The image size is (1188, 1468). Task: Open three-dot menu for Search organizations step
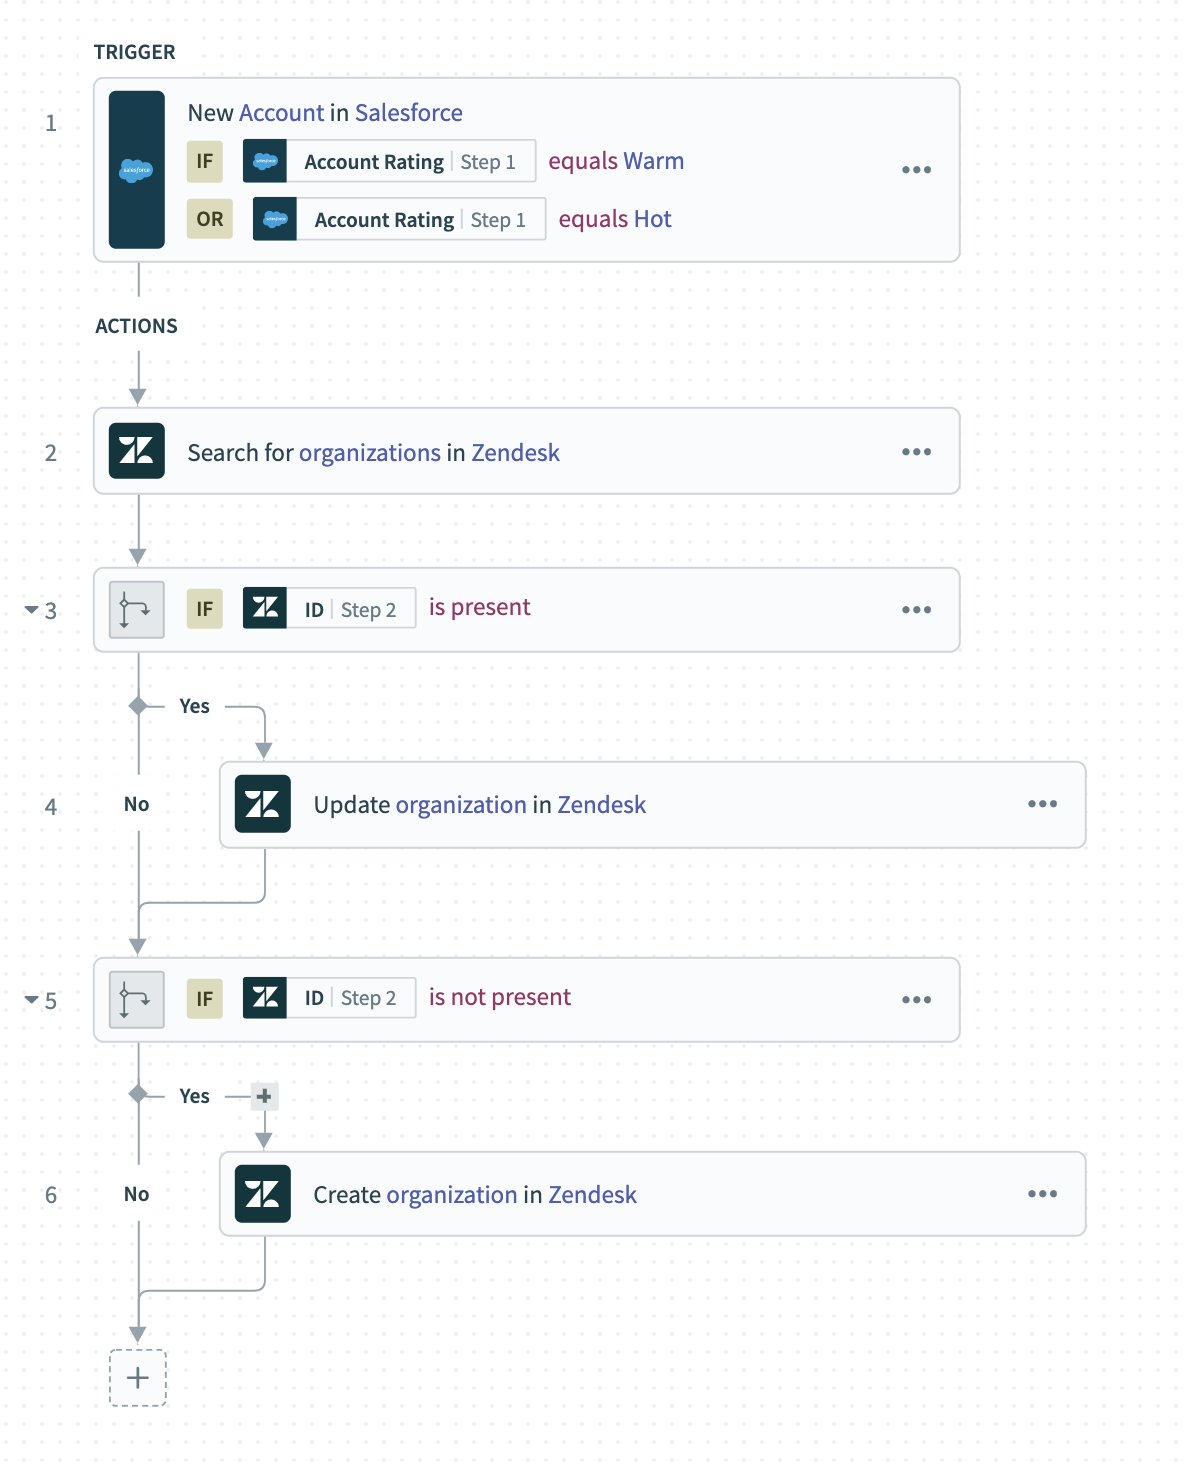pyautogui.click(x=916, y=452)
